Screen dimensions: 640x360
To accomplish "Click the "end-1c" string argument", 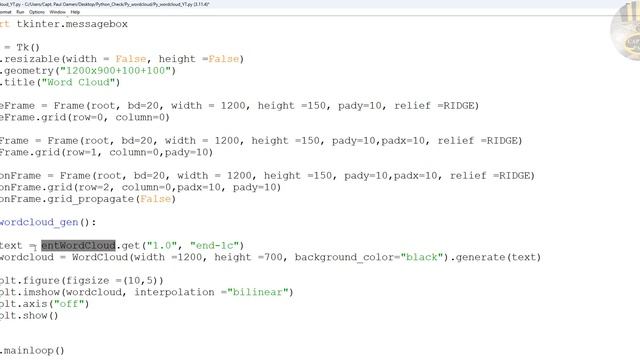I will (x=214, y=245).
